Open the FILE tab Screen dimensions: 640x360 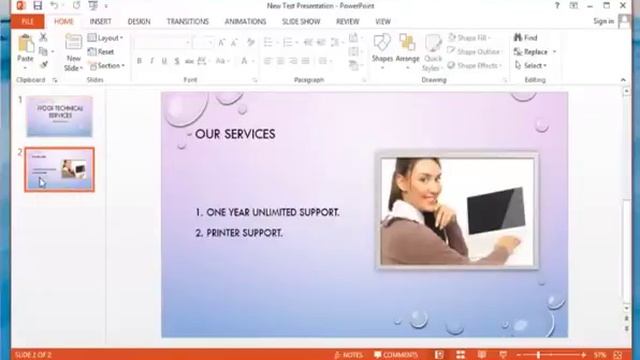pyautogui.click(x=27, y=22)
